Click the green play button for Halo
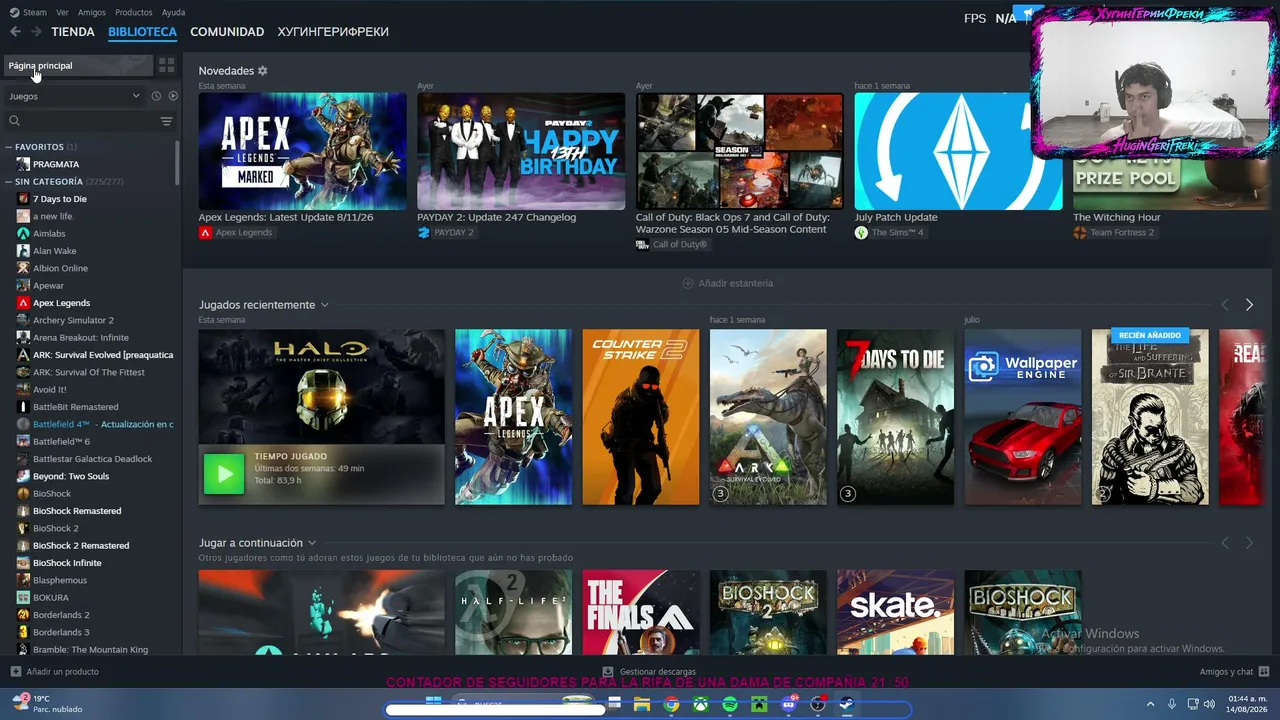 [224, 474]
